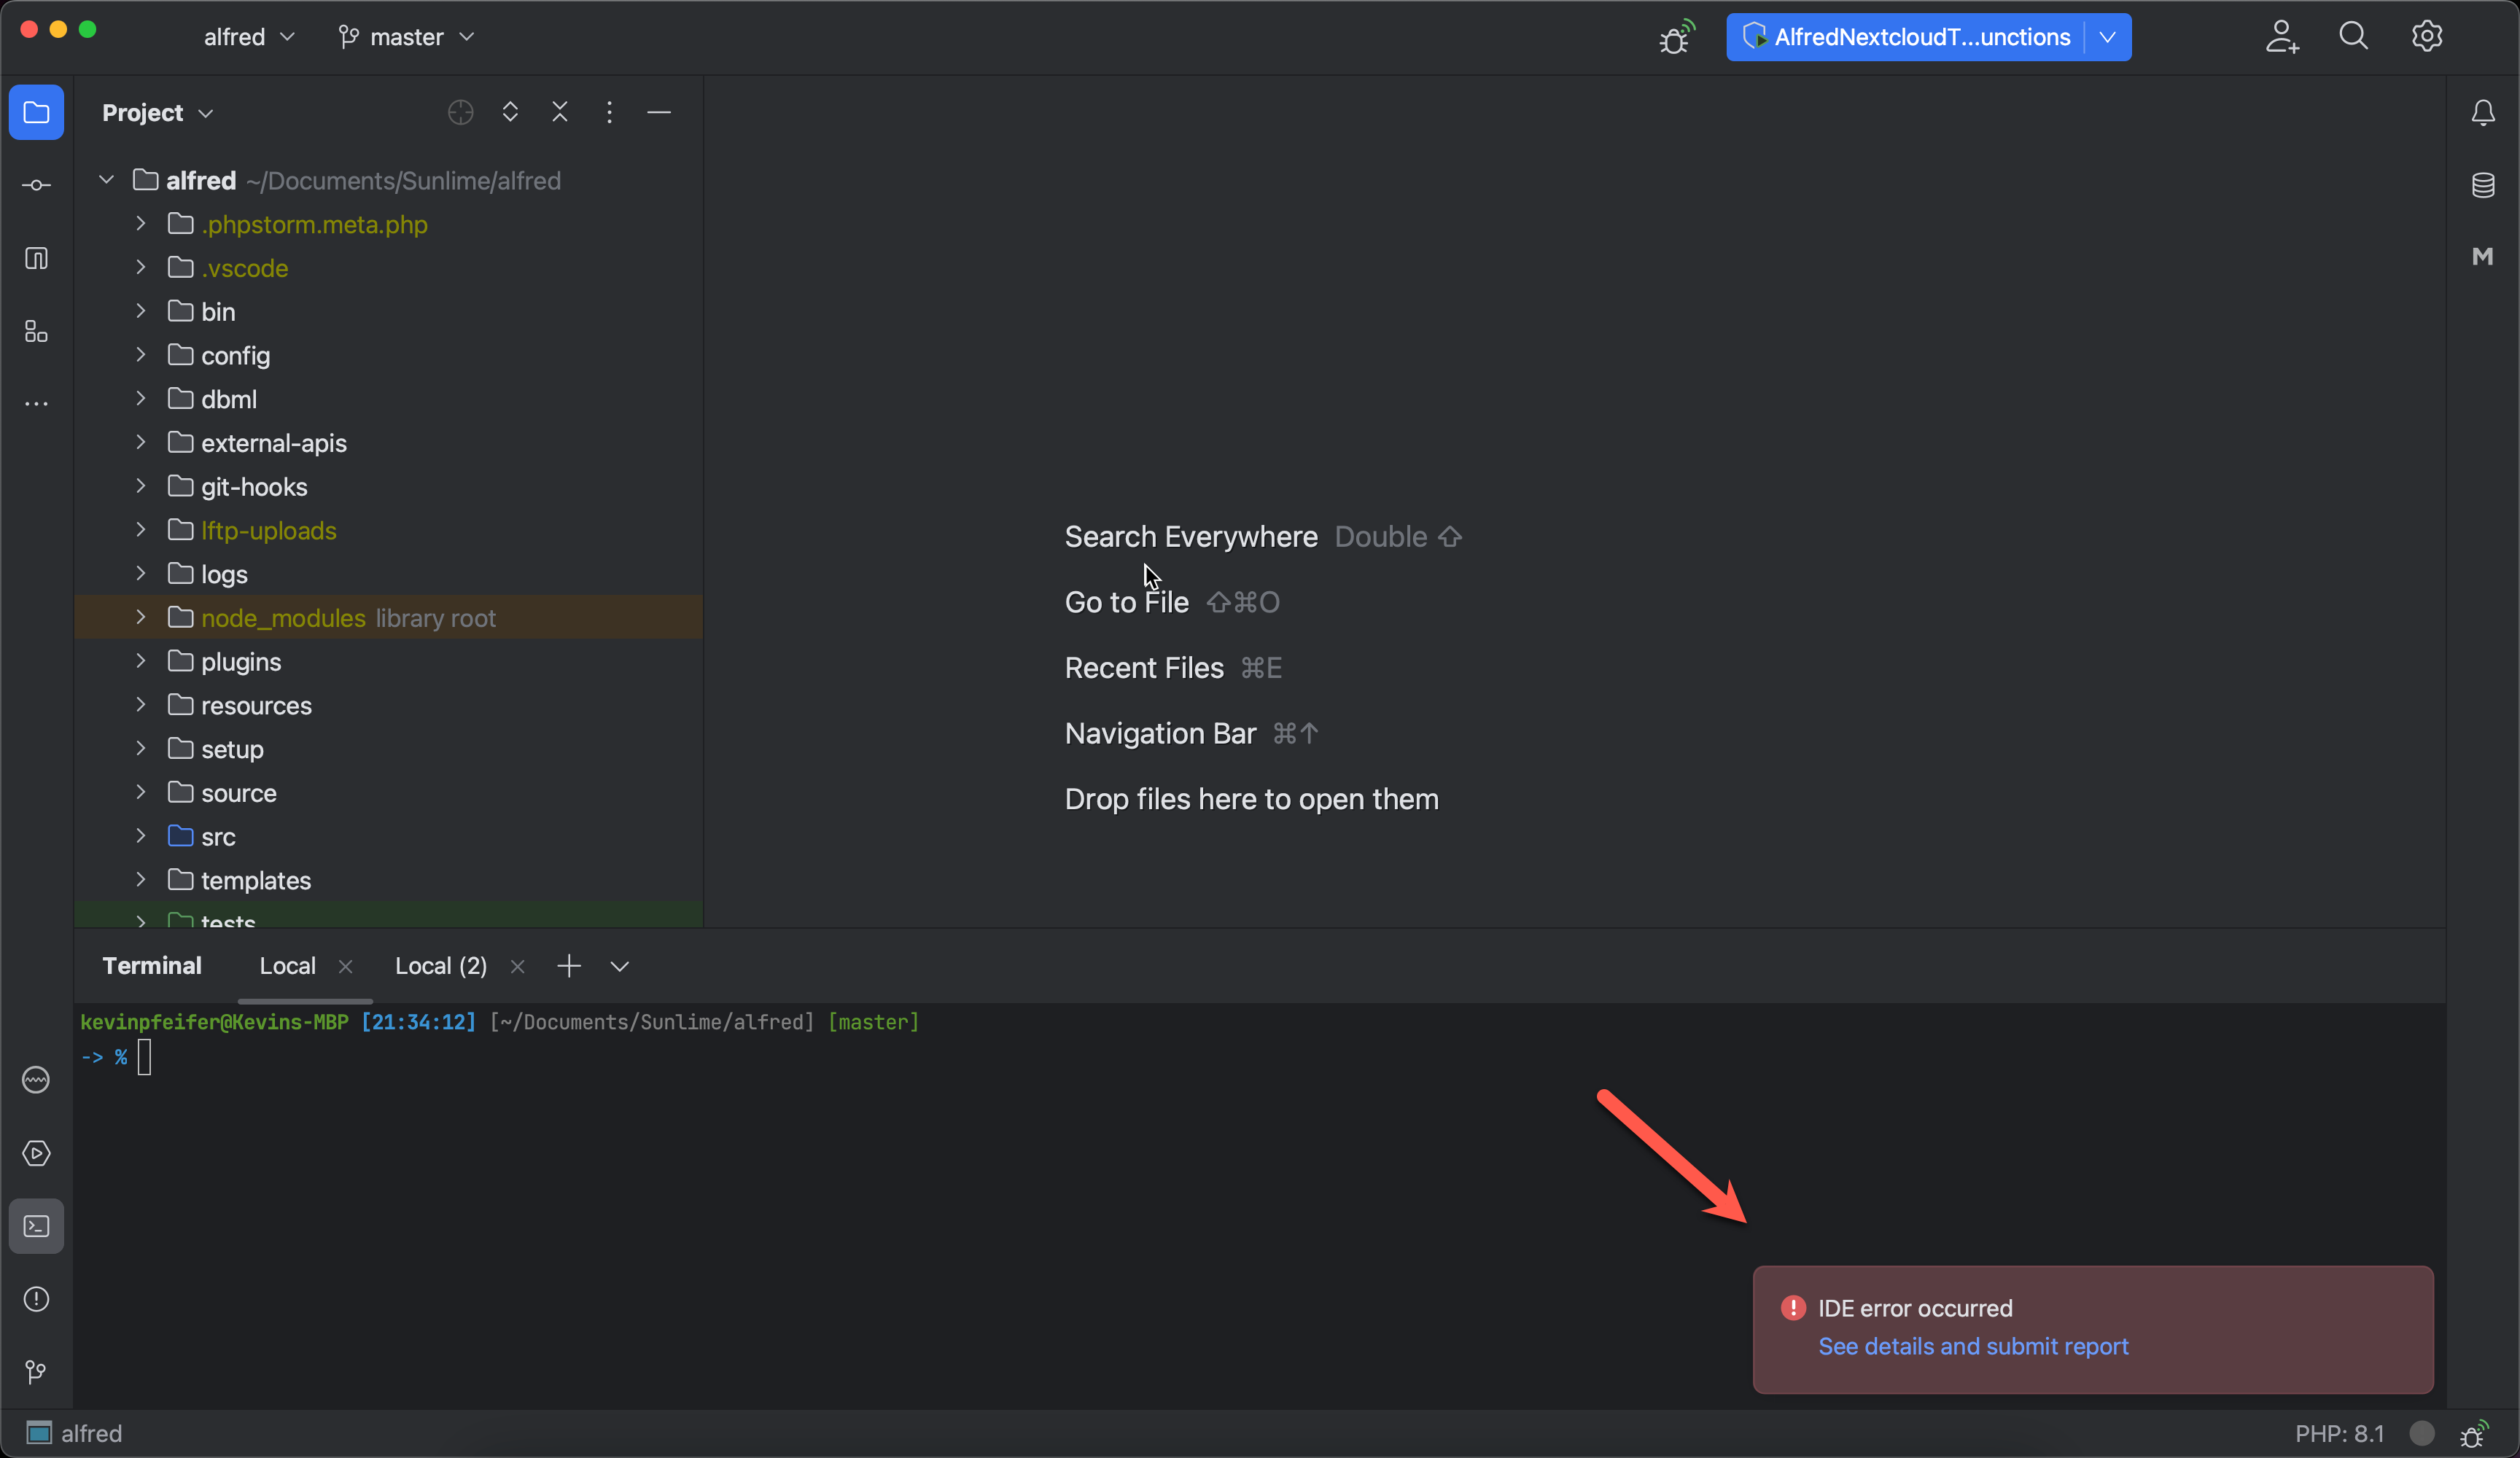Open the run configuration dropdown arrow
Screen dimensions: 2520x1458
click(x=2107, y=37)
